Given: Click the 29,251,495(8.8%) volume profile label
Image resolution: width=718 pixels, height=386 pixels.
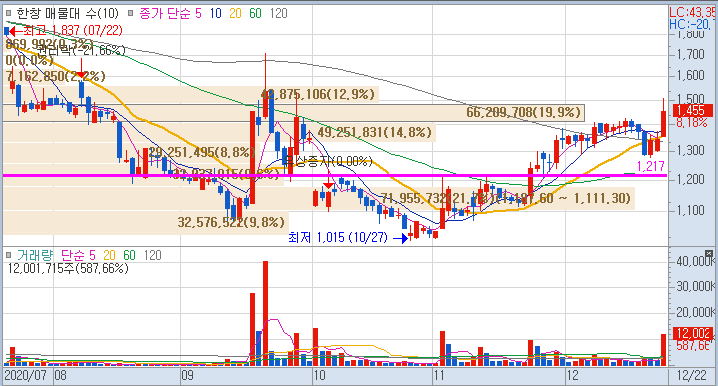Looking at the screenshot, I should pos(201,152).
